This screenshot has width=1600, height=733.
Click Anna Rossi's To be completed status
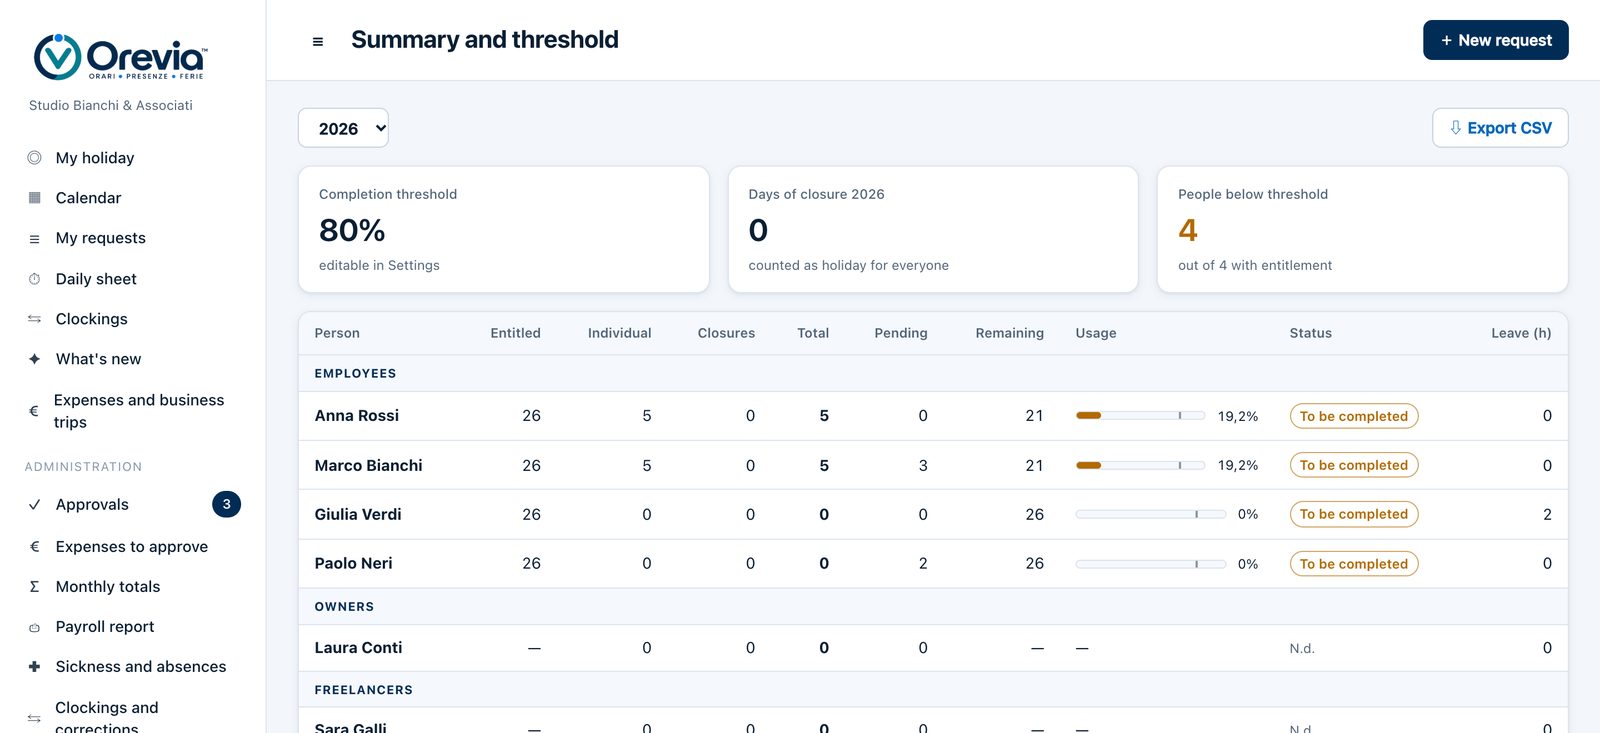point(1354,416)
